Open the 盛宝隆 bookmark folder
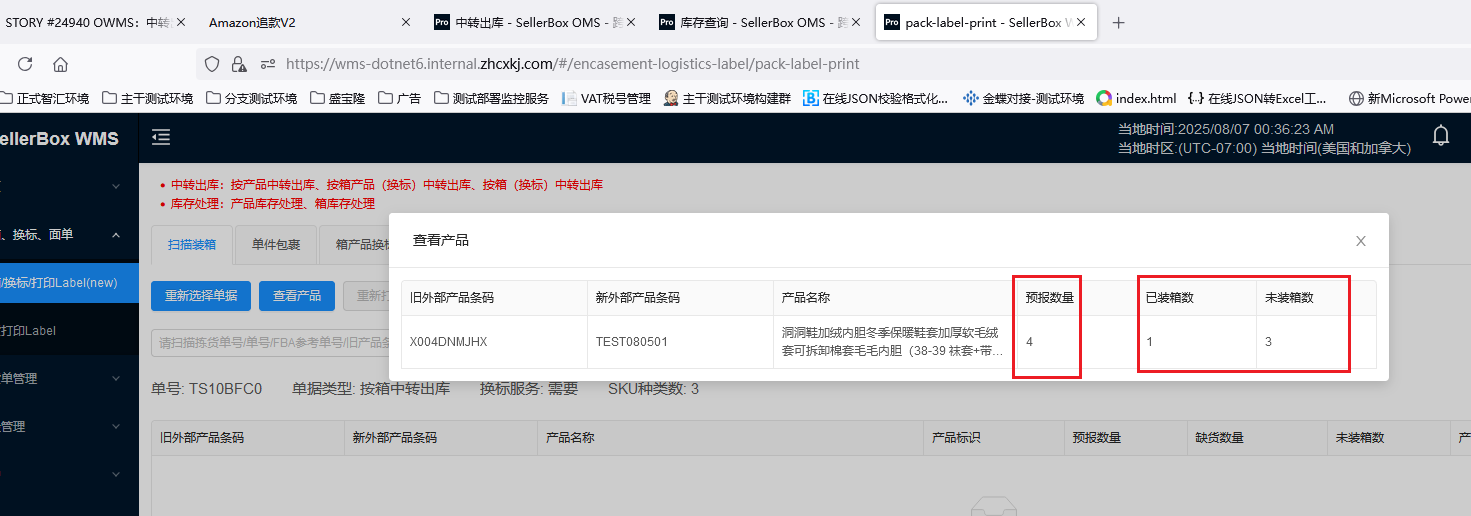The width and height of the screenshot is (1471, 516). [337, 98]
